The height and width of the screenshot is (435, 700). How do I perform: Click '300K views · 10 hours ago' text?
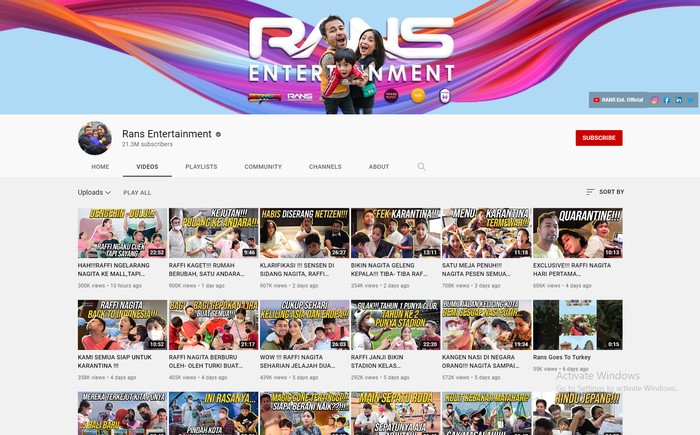110,285
